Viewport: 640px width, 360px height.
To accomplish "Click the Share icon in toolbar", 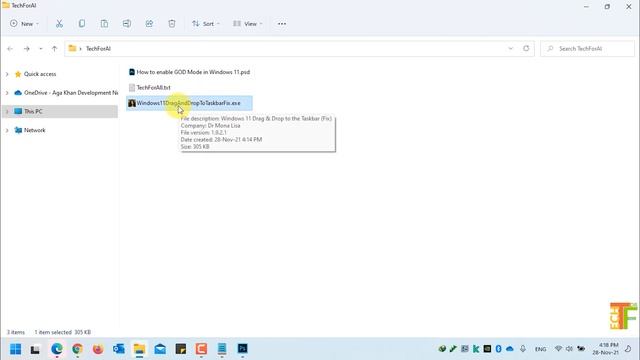I will pyautogui.click(x=149, y=24).
